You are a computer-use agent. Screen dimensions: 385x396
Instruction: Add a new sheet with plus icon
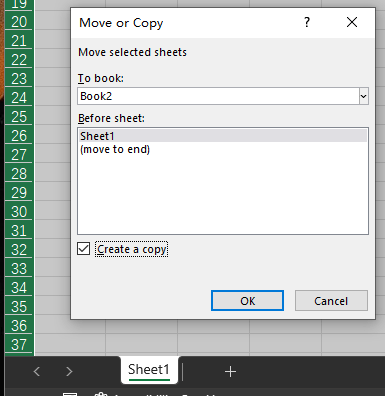(x=230, y=371)
